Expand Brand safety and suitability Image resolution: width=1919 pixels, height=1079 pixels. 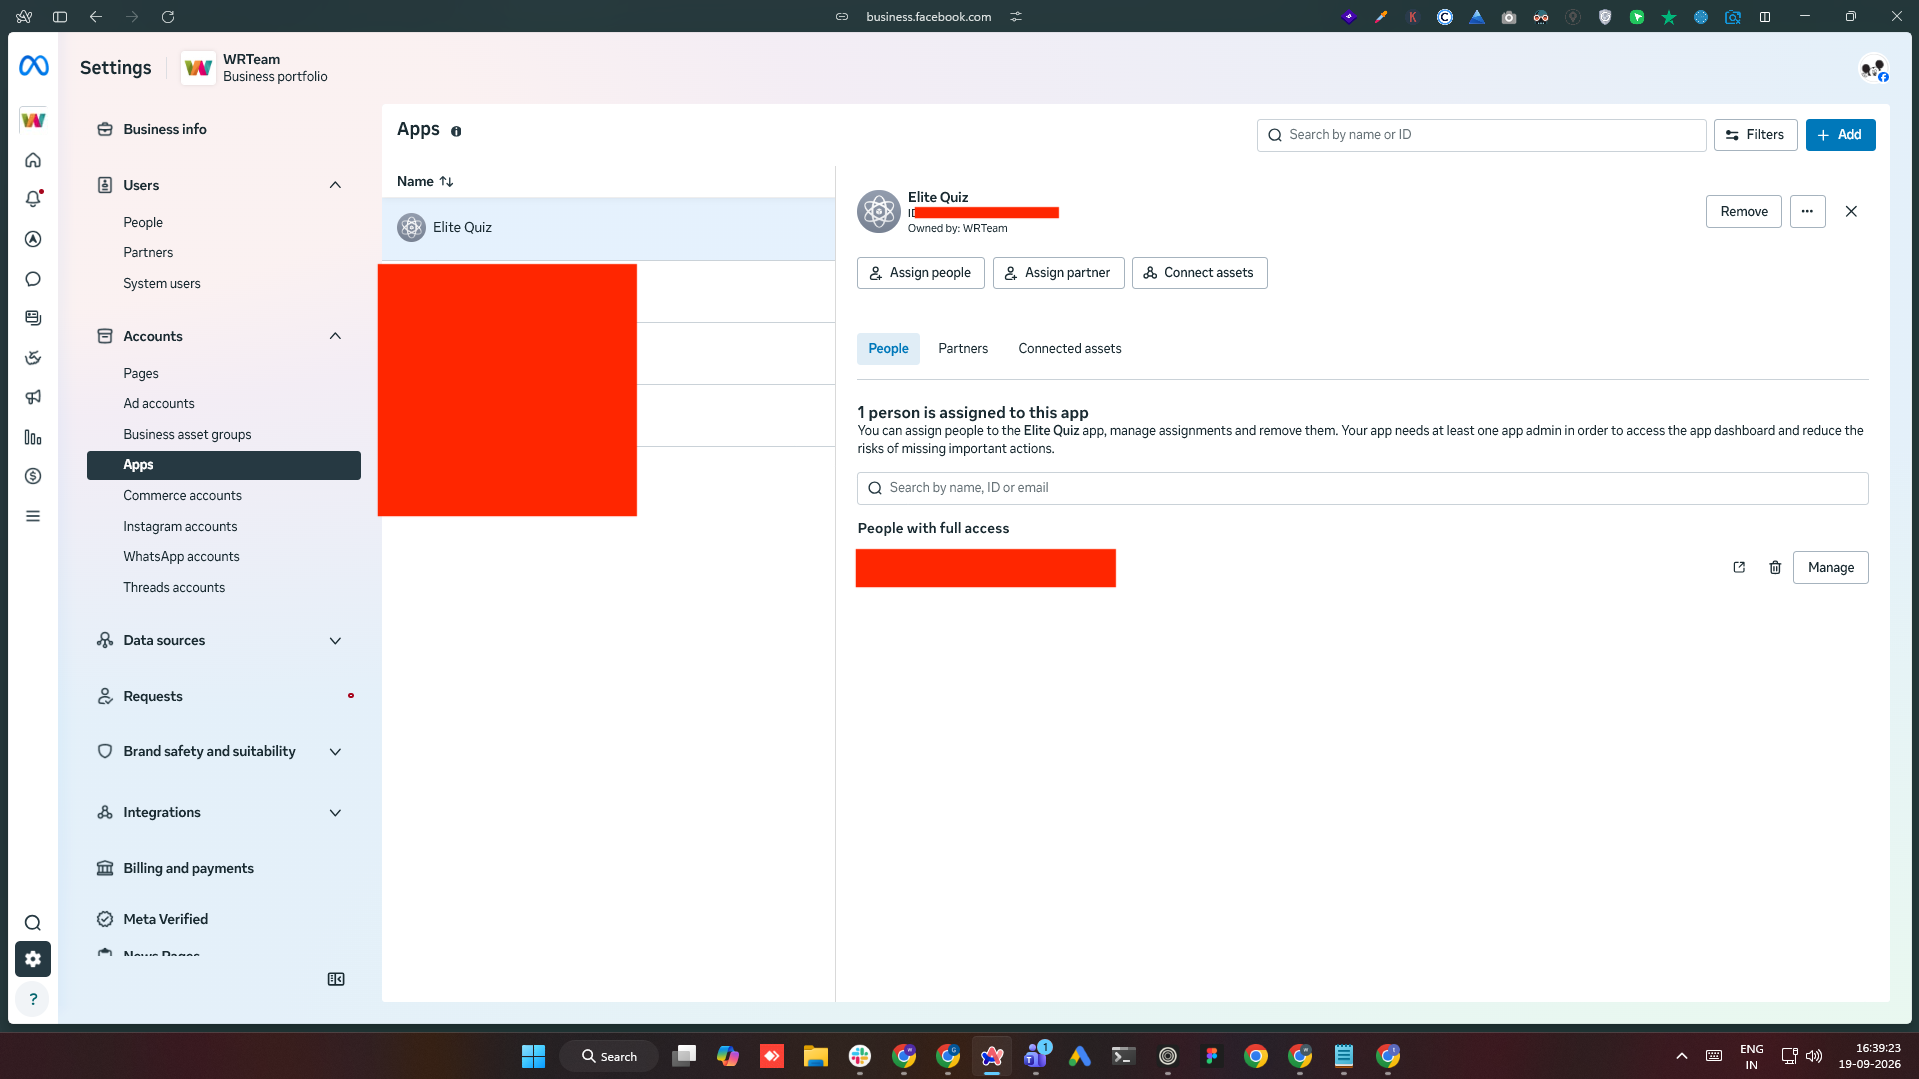coord(335,751)
